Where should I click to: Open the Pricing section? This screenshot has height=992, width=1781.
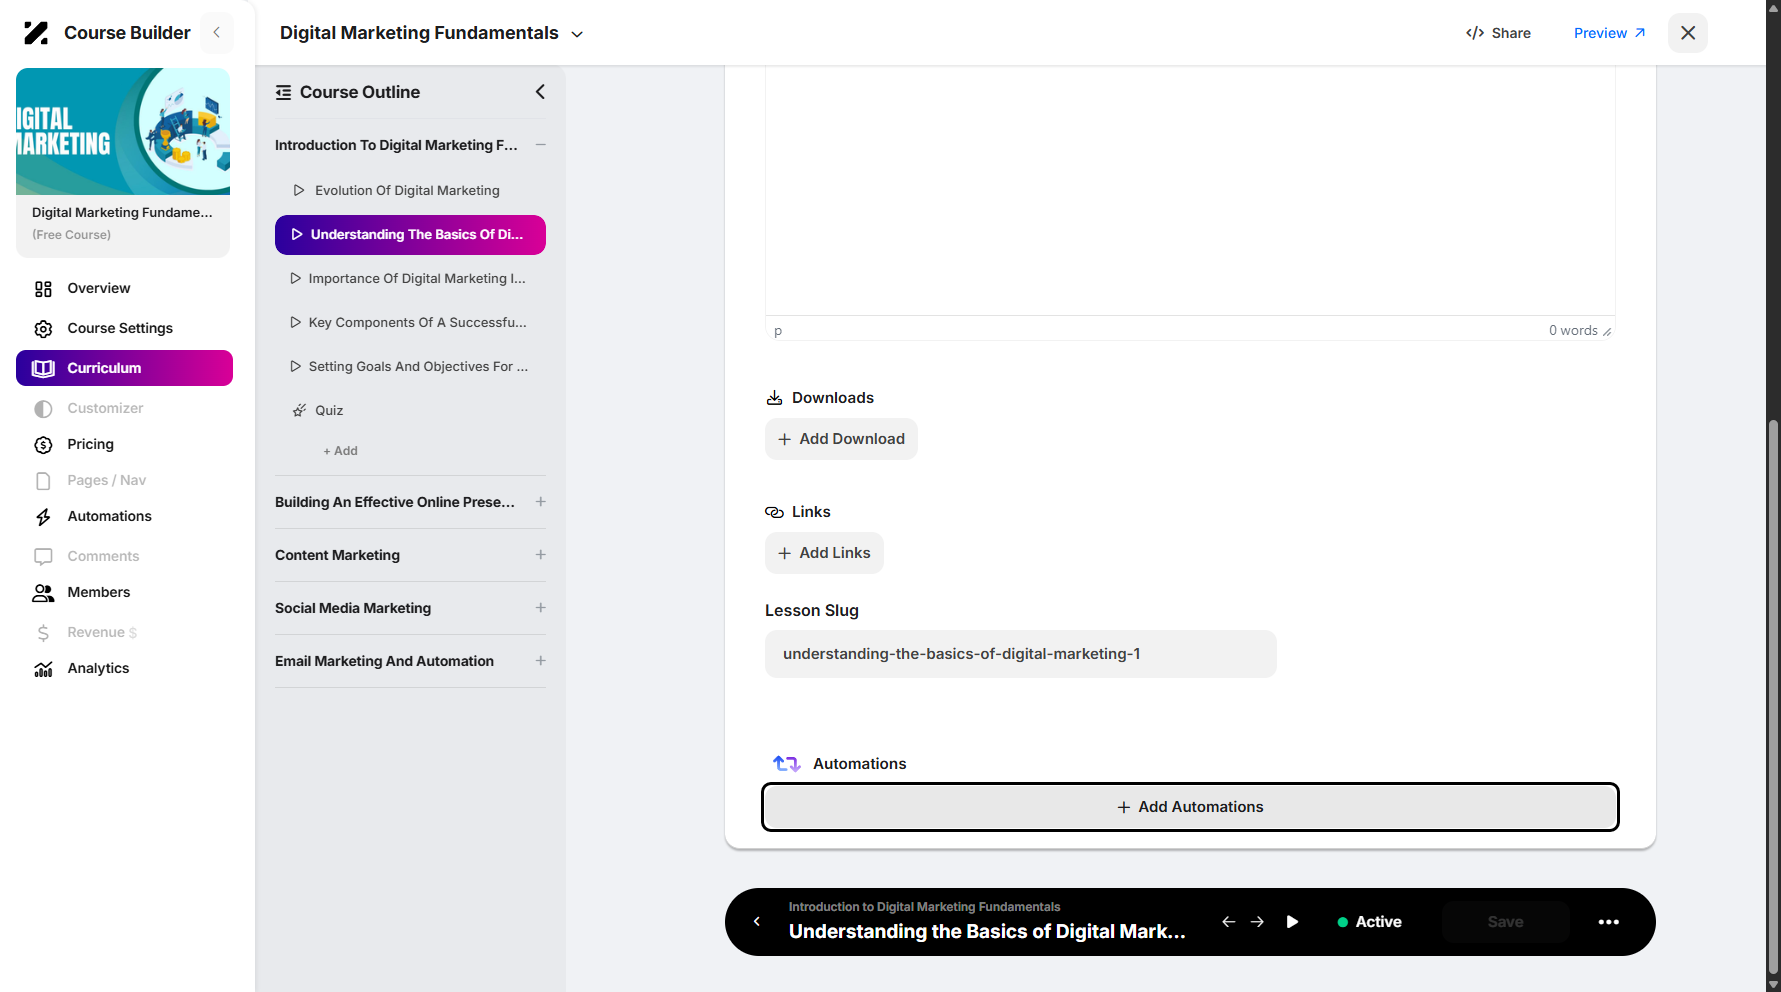coord(90,444)
